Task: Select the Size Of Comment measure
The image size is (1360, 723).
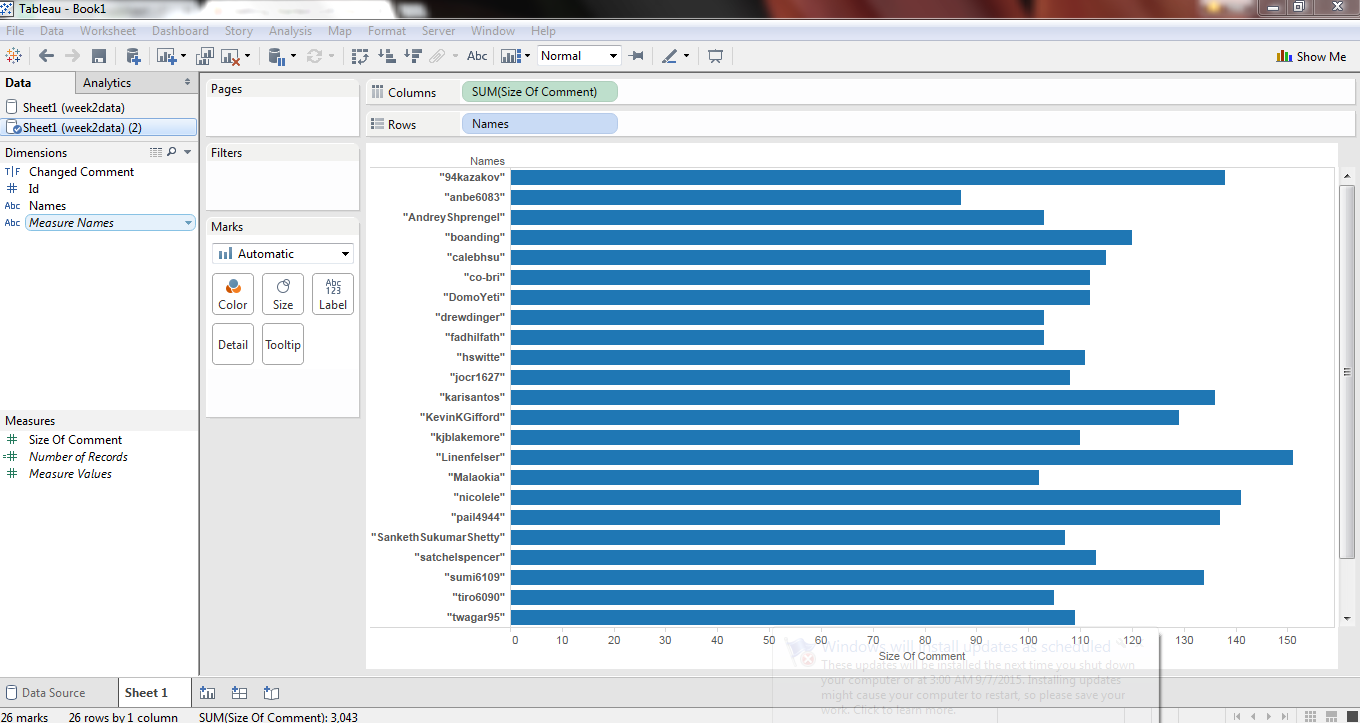Action: tap(75, 440)
